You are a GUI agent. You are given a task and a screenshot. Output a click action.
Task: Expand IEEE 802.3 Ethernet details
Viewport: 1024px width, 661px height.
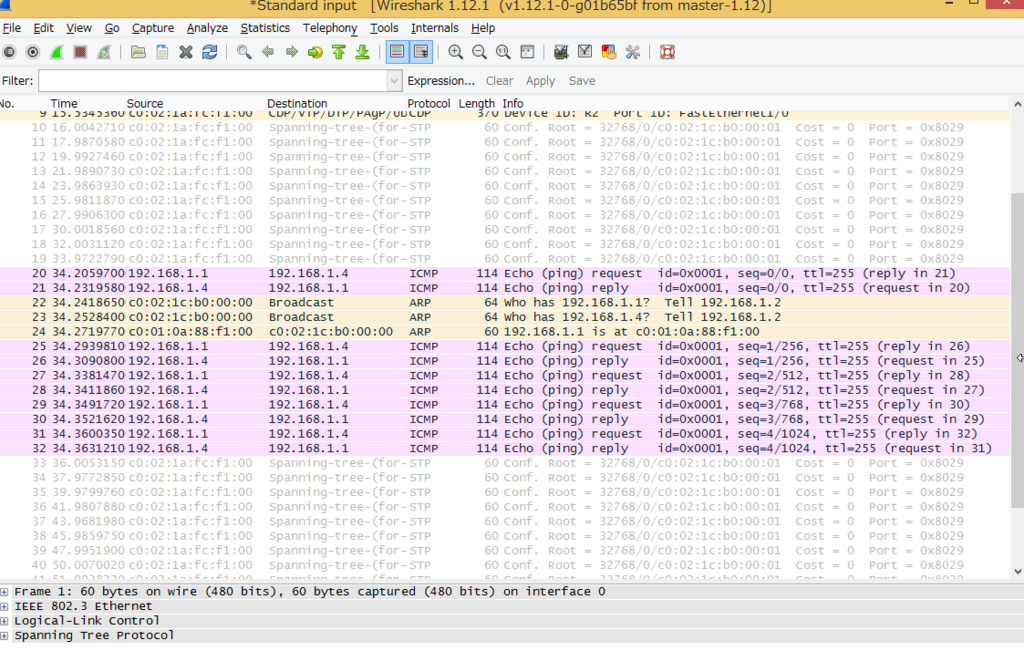(x=5, y=607)
